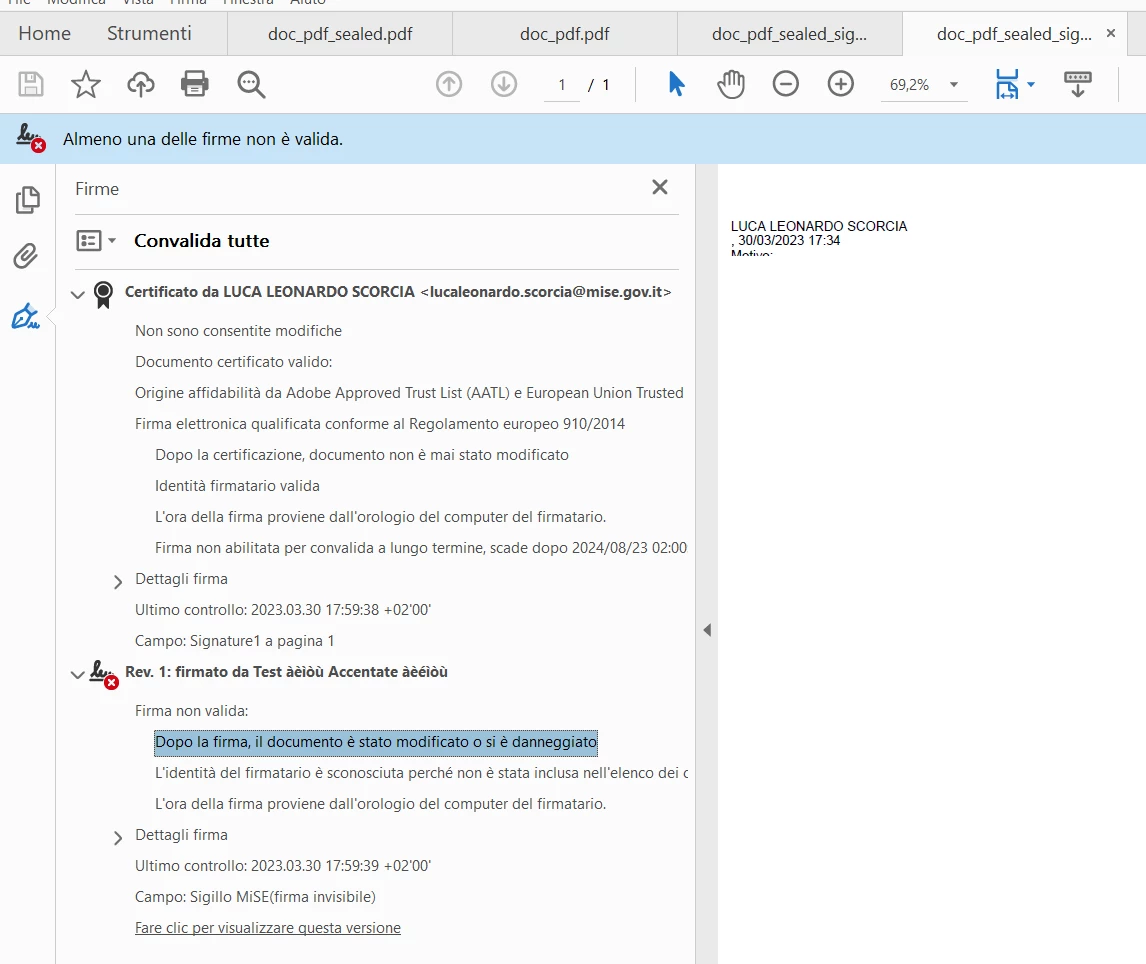Go to next page arrow
This screenshot has width=1146, height=964.
504,84
